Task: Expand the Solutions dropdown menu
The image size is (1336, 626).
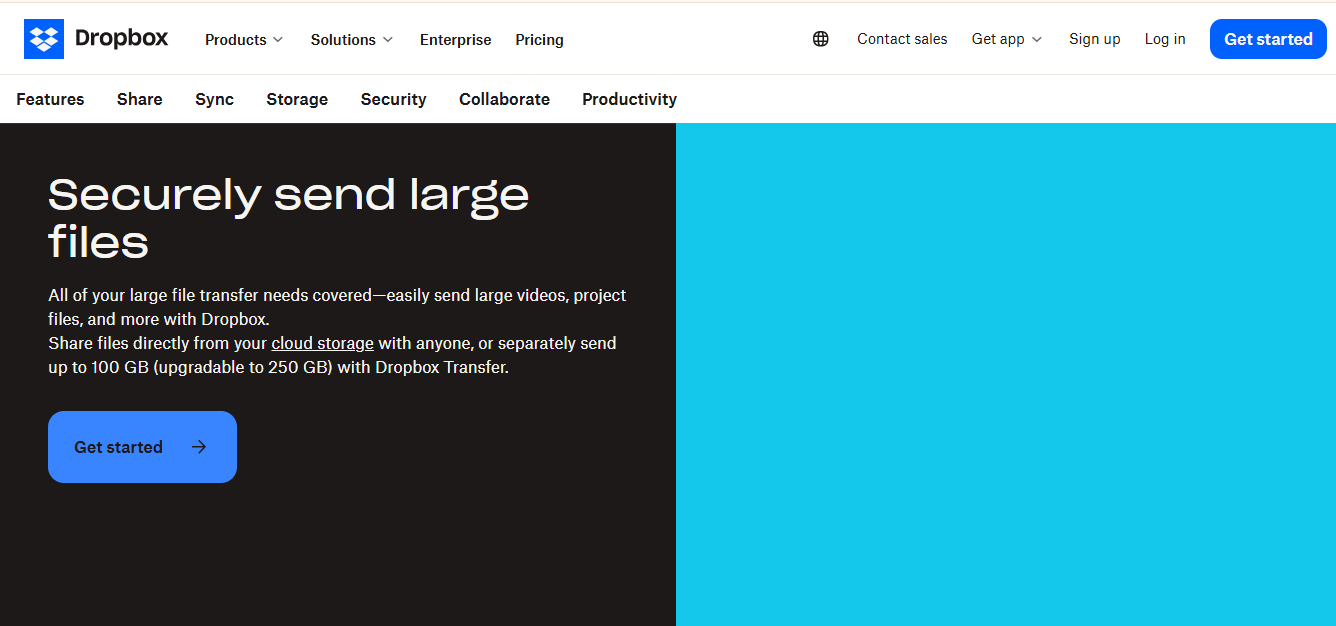Action: click(x=352, y=40)
